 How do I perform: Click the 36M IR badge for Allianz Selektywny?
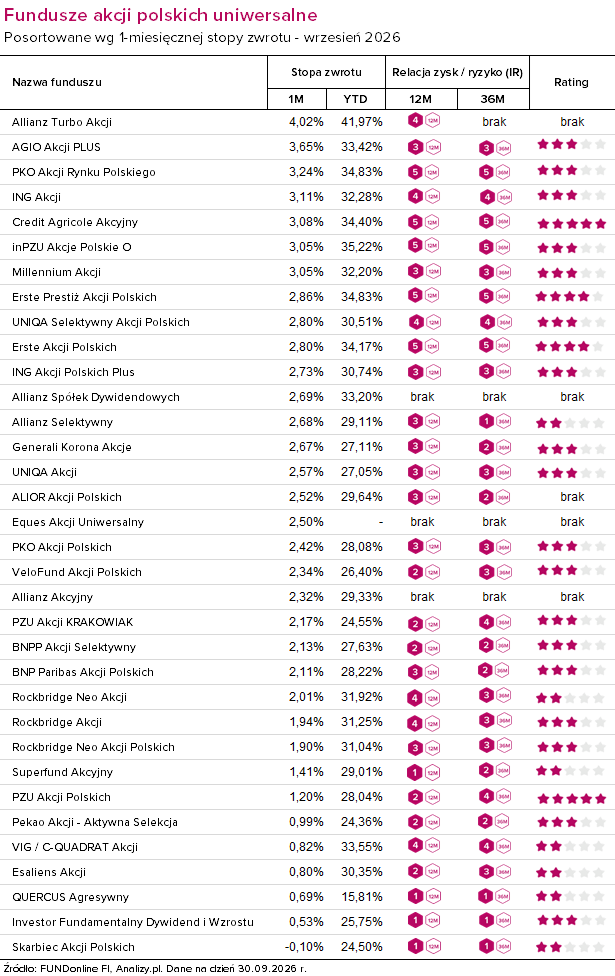point(495,421)
